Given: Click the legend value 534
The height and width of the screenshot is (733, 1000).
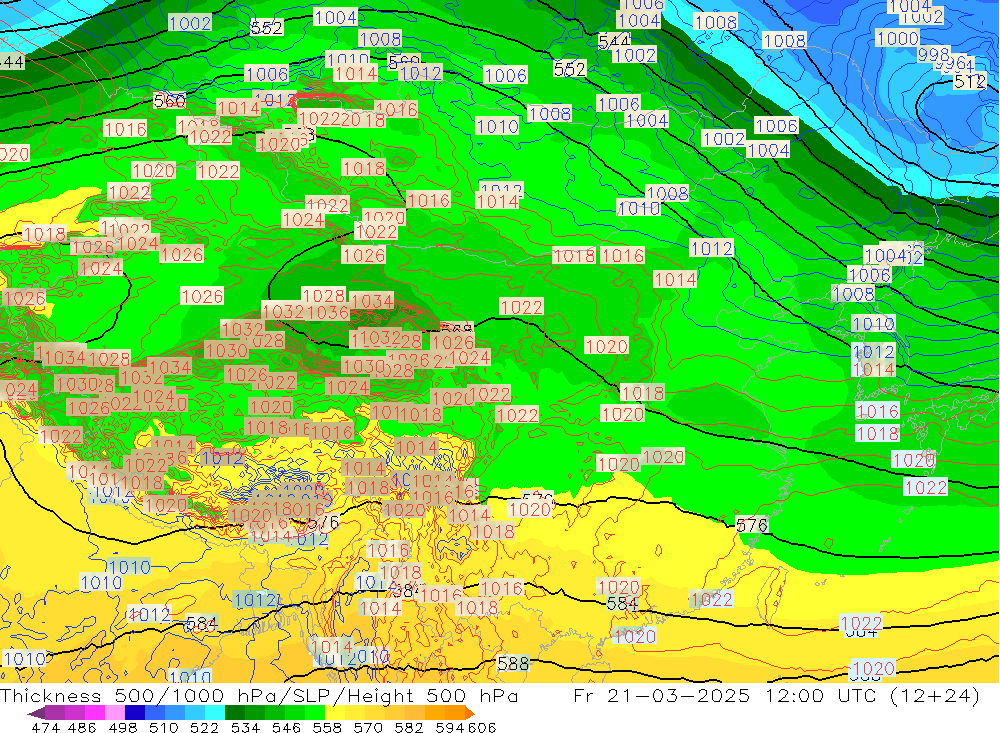Looking at the screenshot, I should tap(246, 727).
